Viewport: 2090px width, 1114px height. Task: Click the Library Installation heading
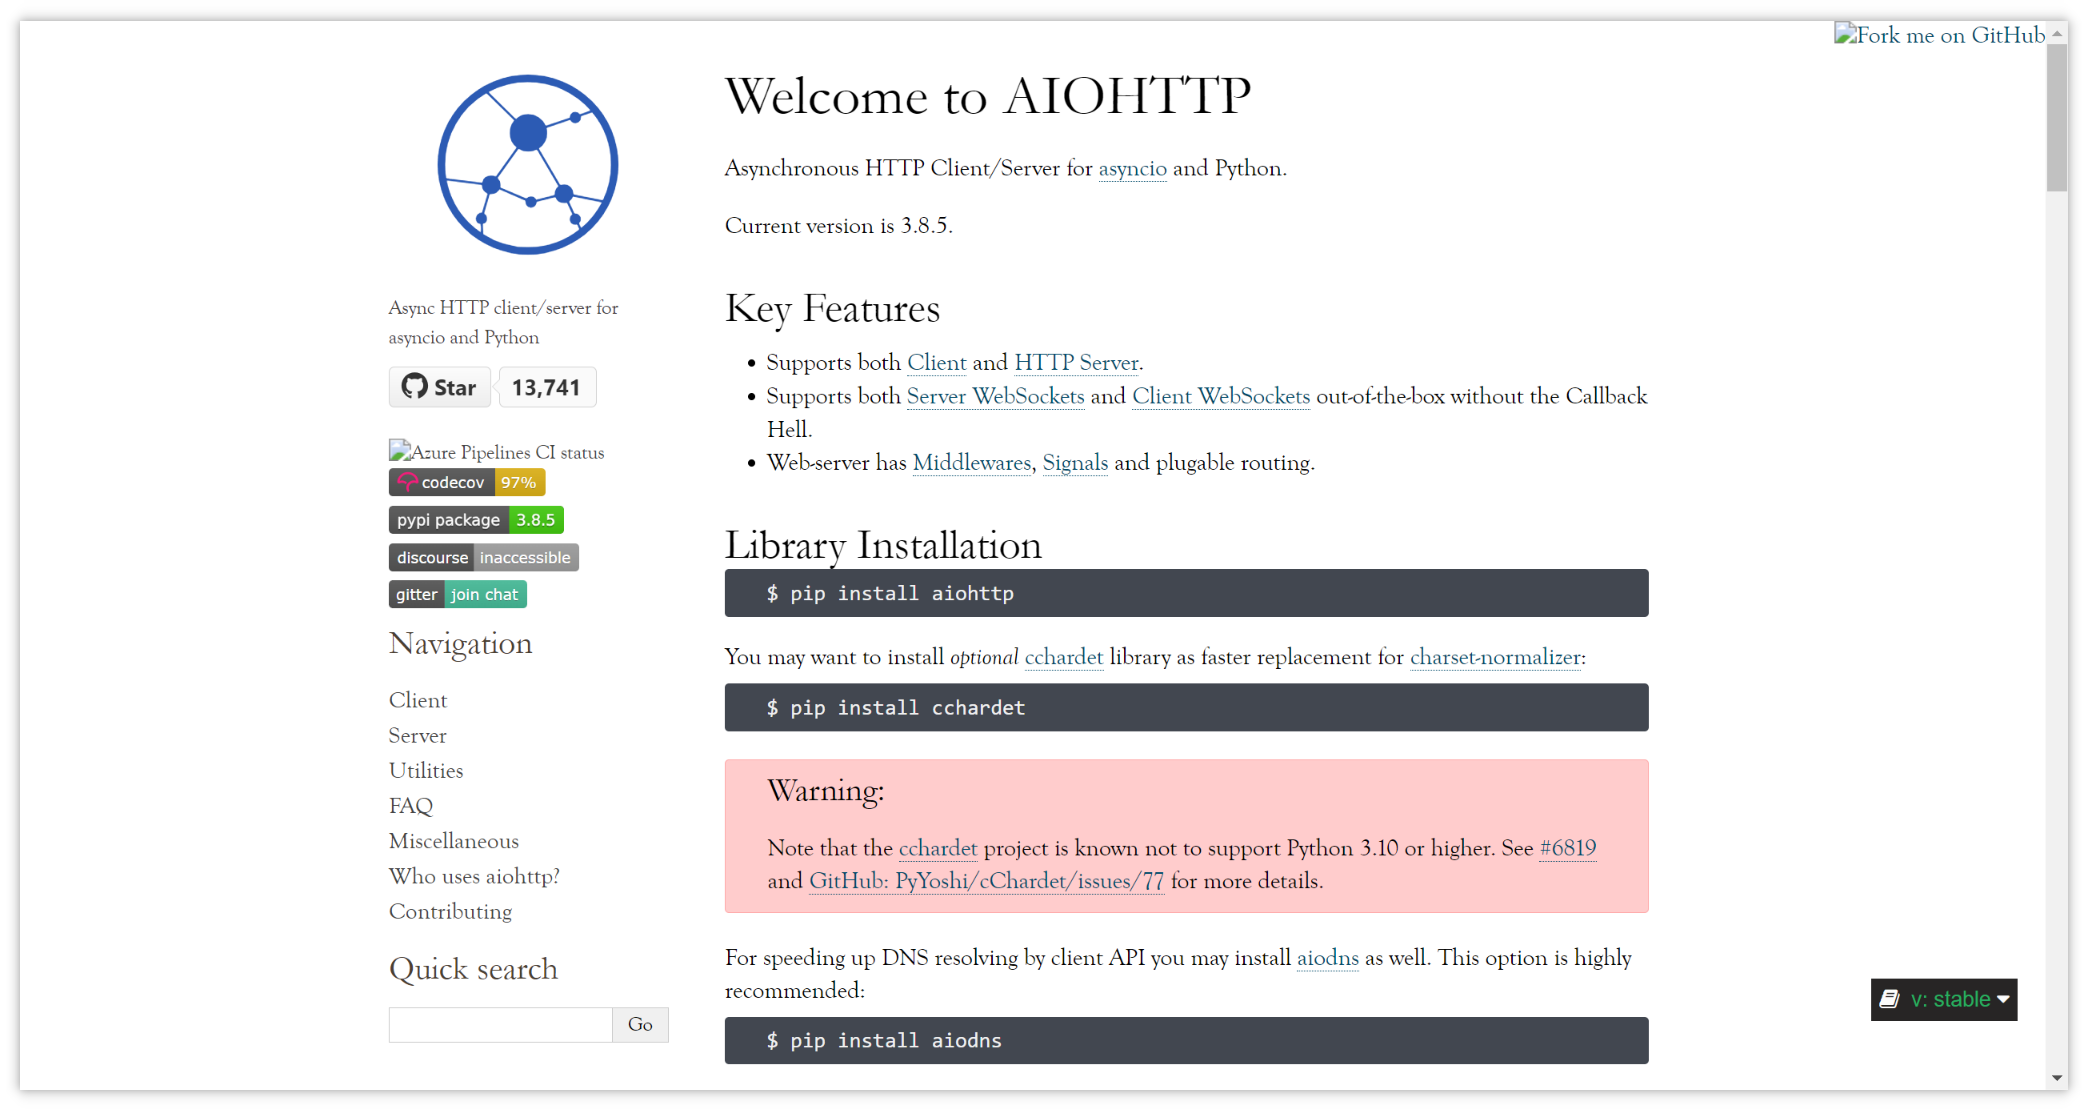click(x=883, y=546)
